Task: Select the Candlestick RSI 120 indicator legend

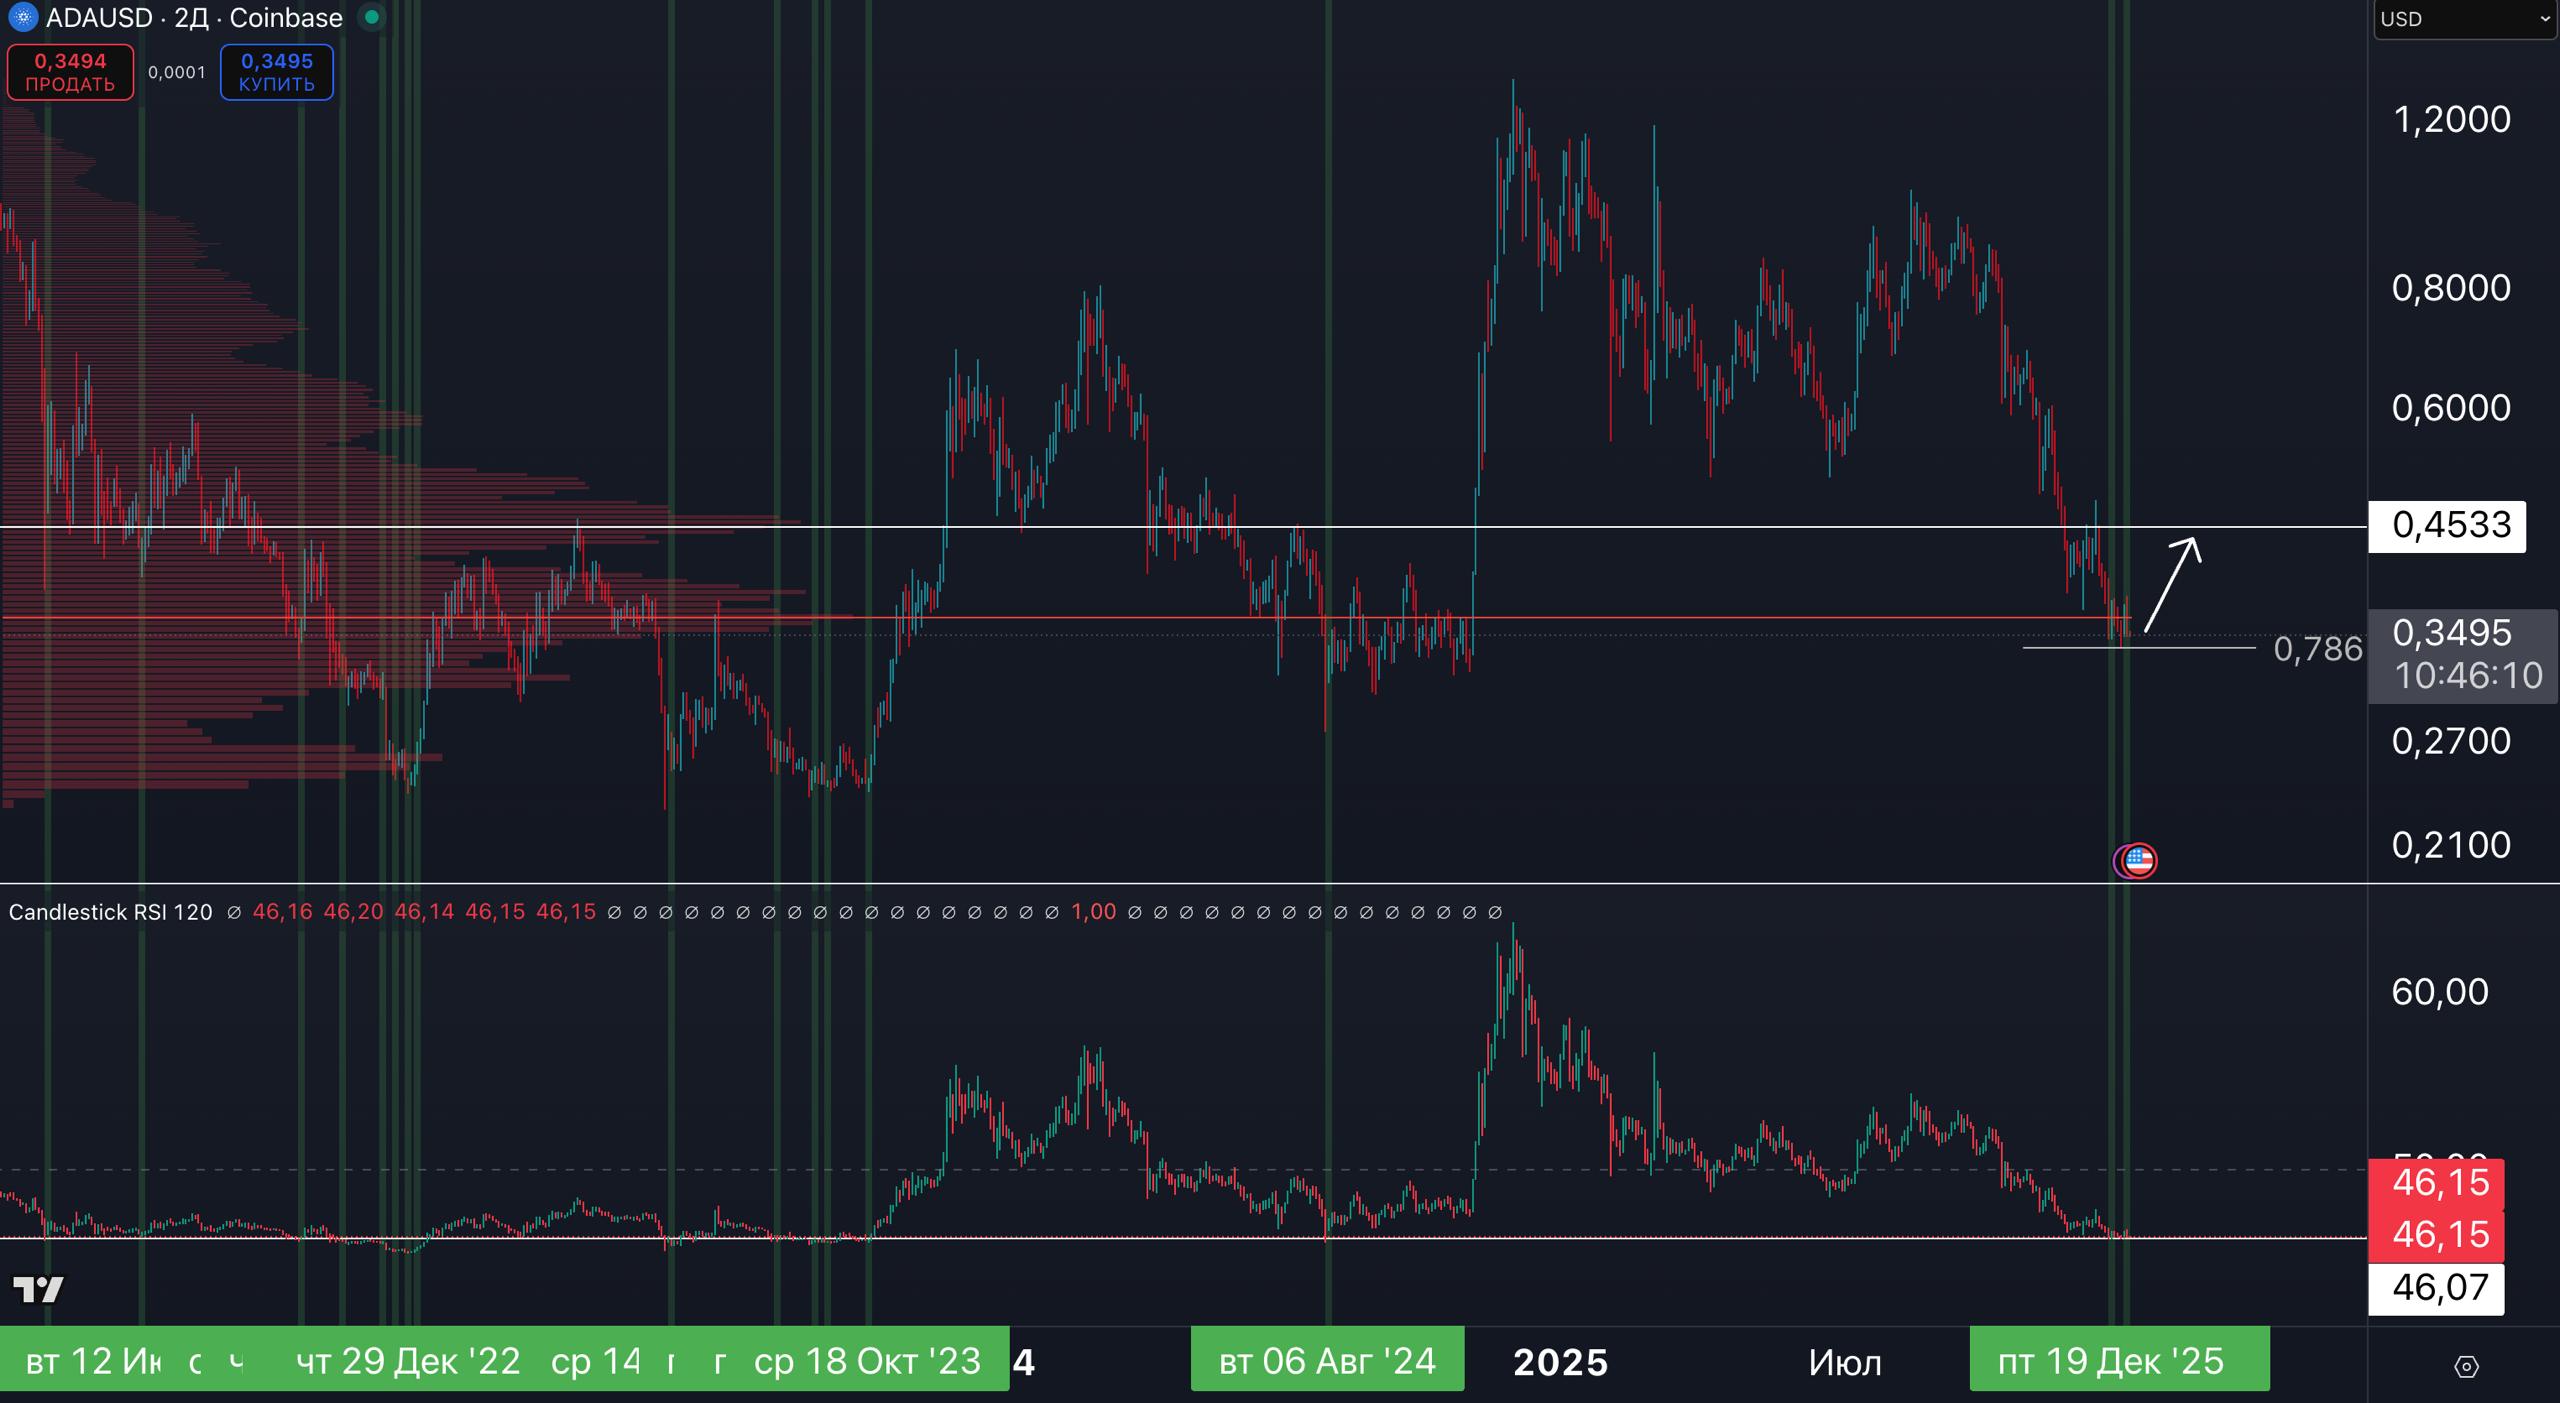Action: click(110, 912)
